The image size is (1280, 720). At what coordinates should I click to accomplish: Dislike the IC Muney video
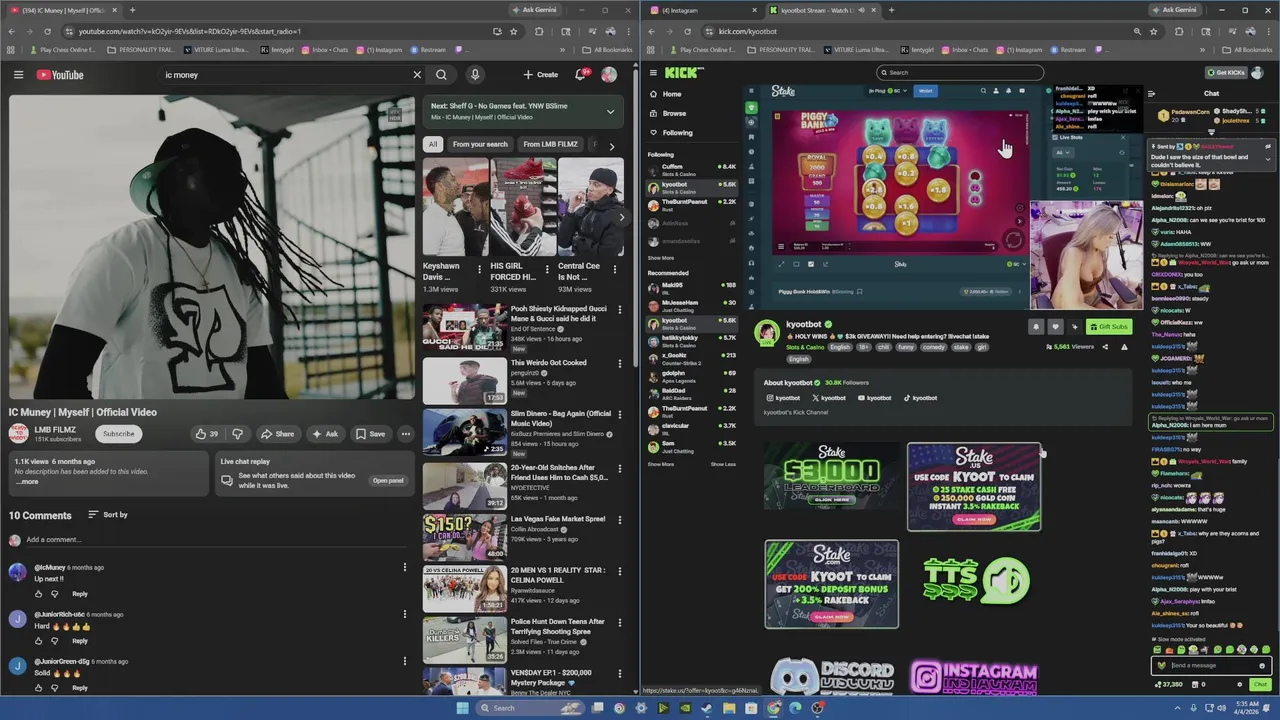237,434
